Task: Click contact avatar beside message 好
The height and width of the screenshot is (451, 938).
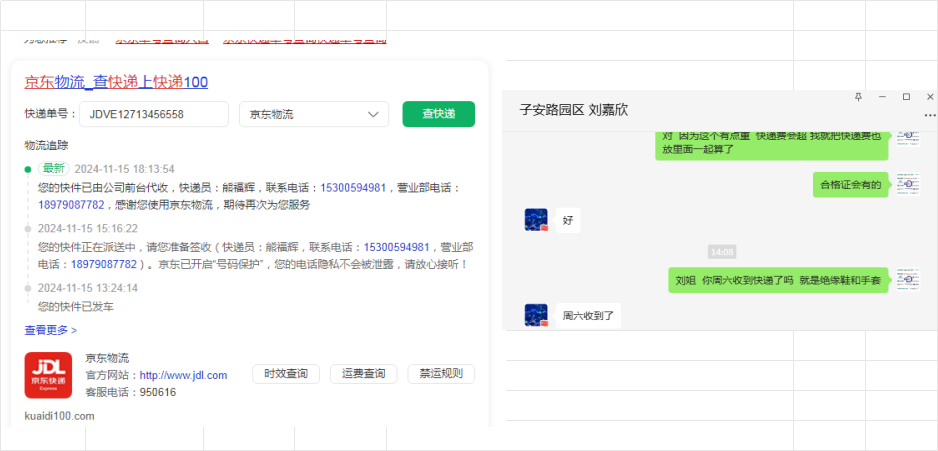Action: point(536,220)
